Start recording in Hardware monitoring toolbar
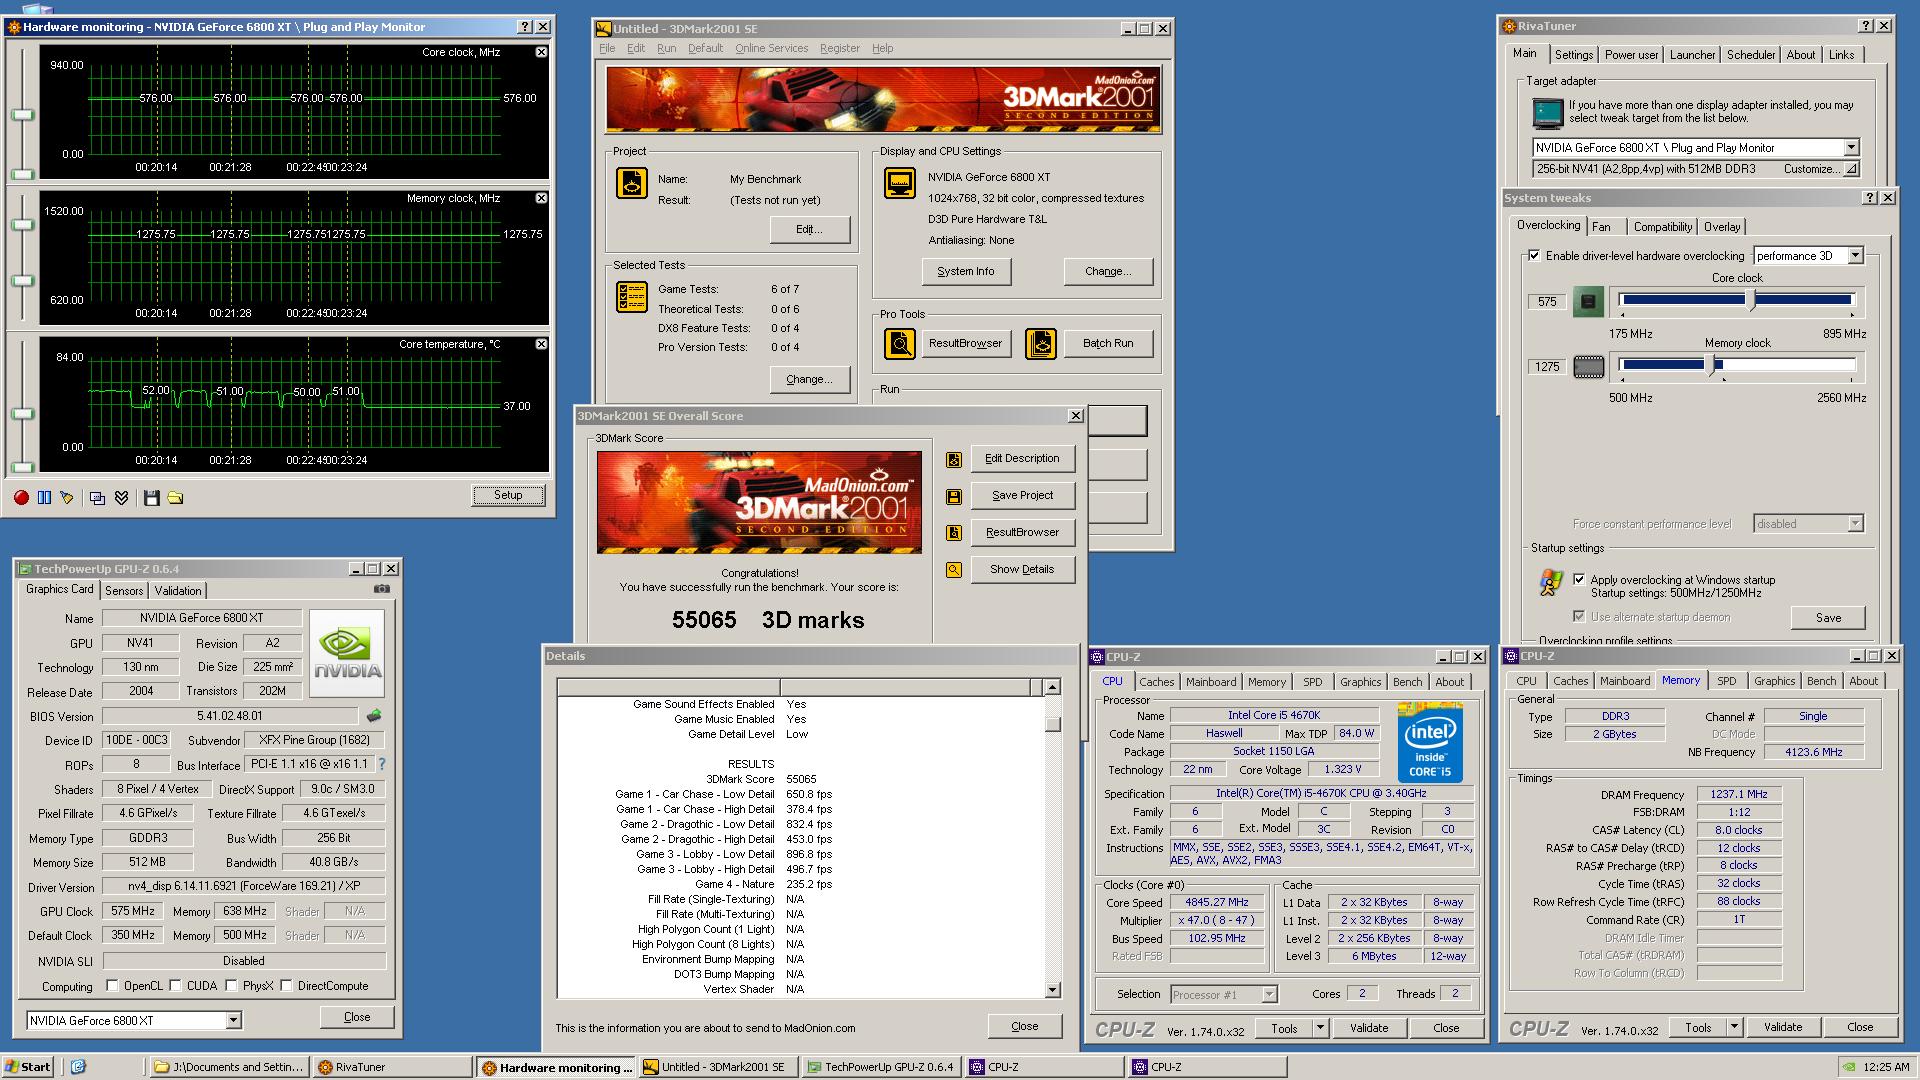Viewport: 1920px width, 1080px height. coord(21,497)
